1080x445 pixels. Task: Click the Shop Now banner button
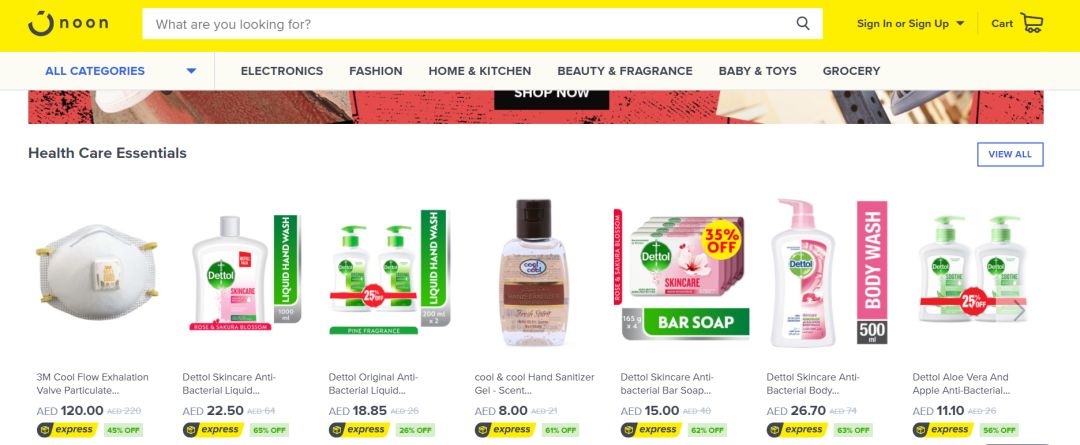pos(552,96)
